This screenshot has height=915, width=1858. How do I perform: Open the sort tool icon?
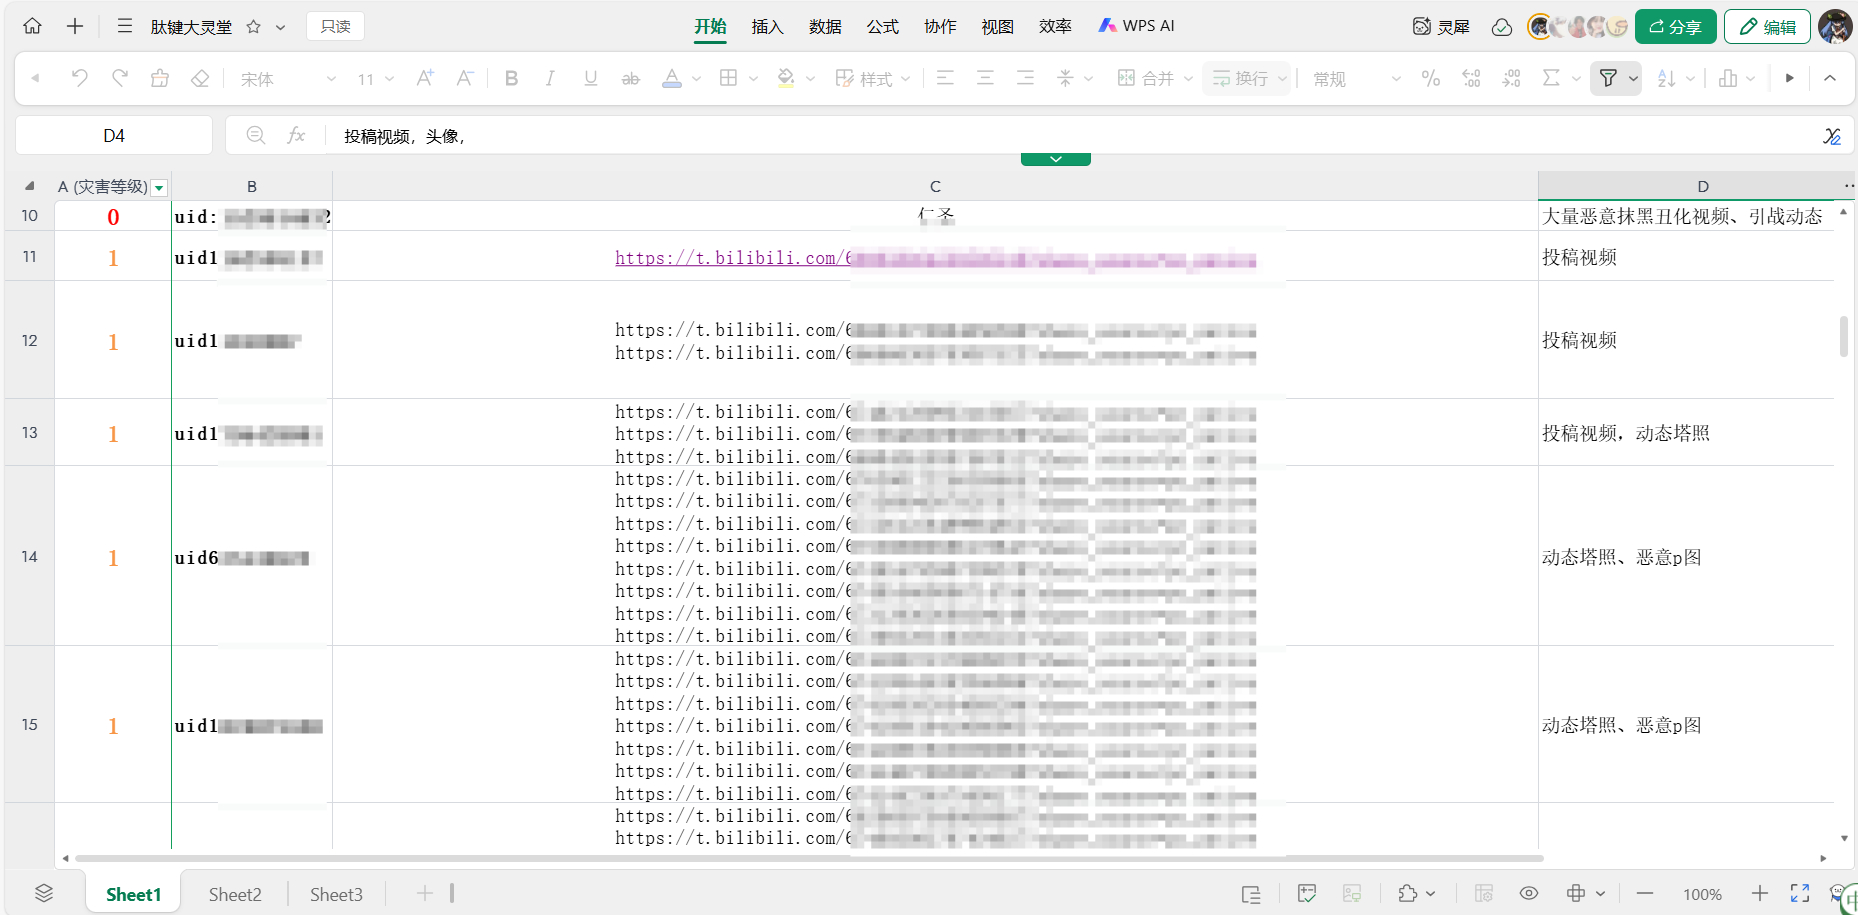click(1666, 78)
